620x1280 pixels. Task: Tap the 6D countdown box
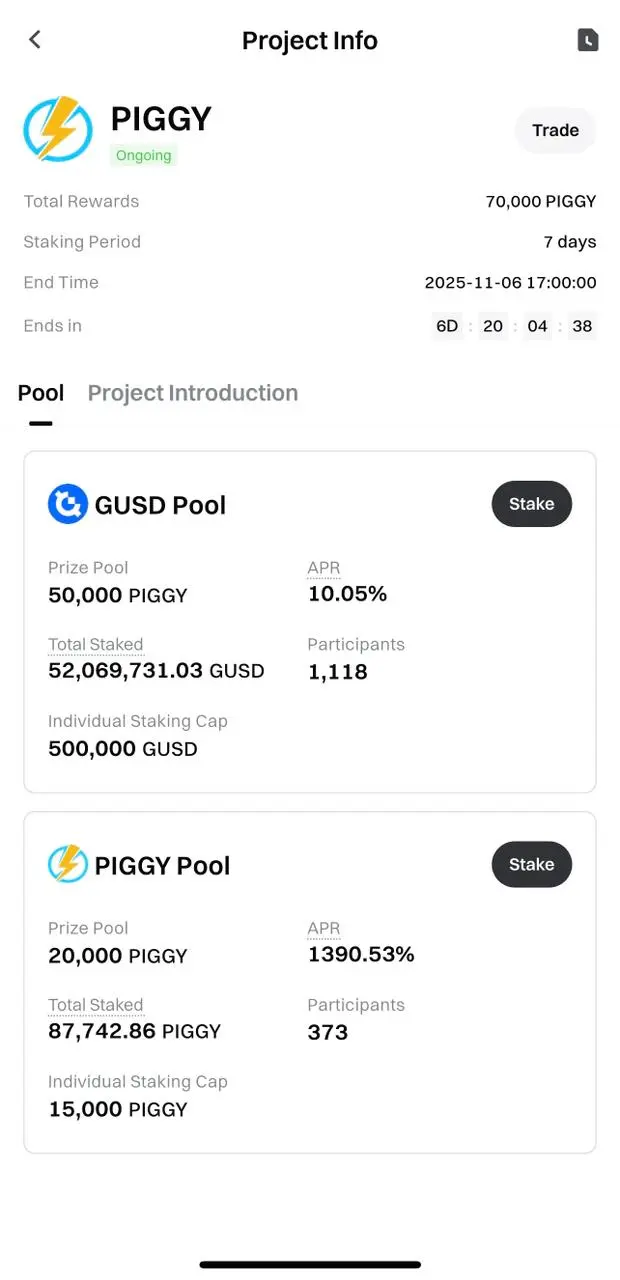coord(447,326)
